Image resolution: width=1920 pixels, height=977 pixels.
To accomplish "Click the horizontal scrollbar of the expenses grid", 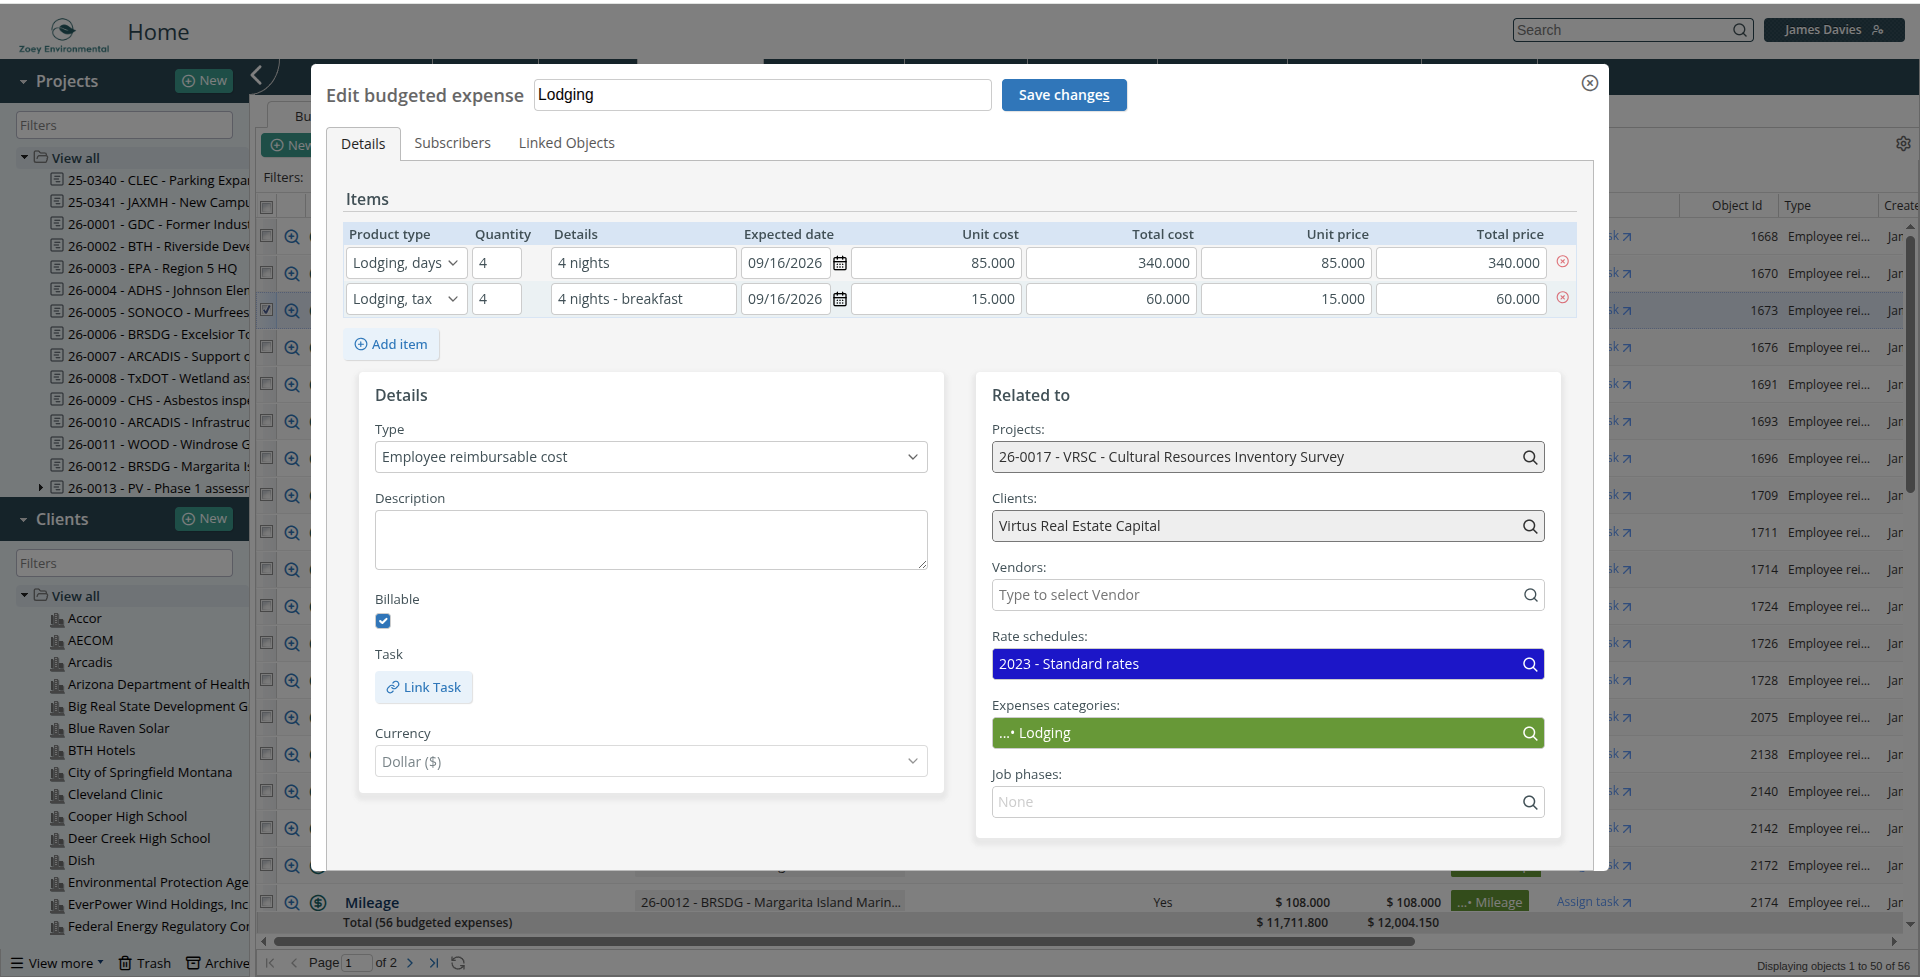I will point(845,941).
